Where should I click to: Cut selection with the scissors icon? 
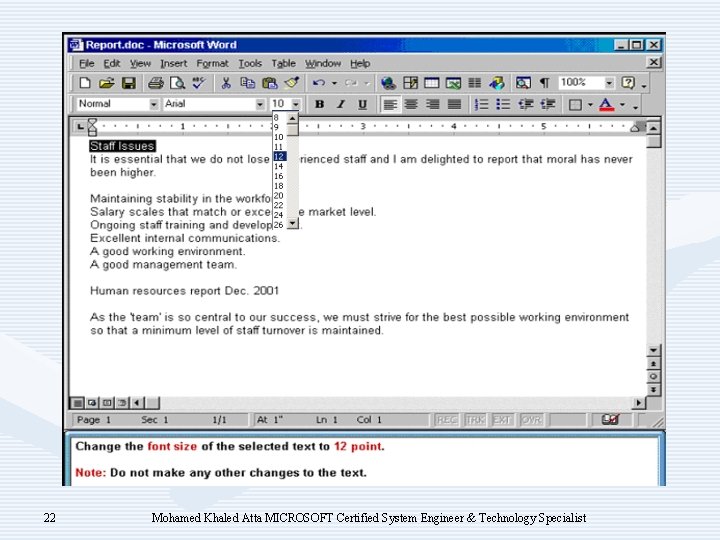(225, 83)
